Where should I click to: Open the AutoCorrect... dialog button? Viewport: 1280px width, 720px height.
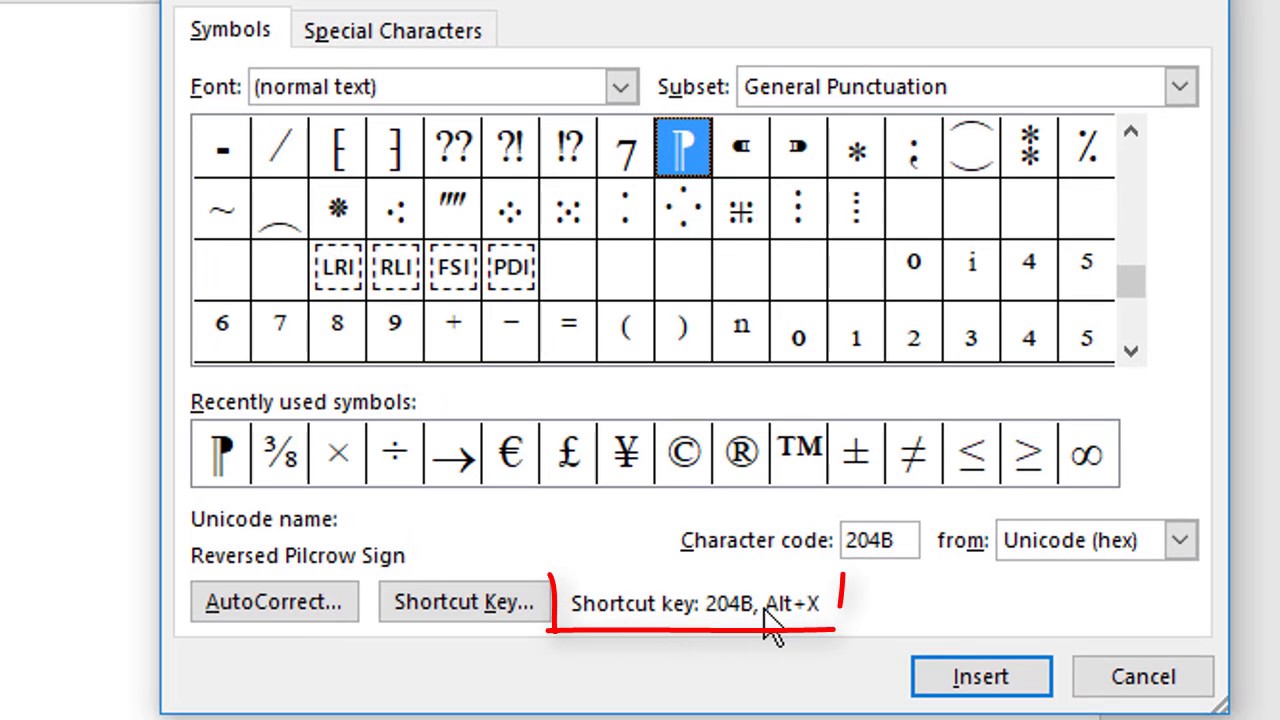coord(274,602)
